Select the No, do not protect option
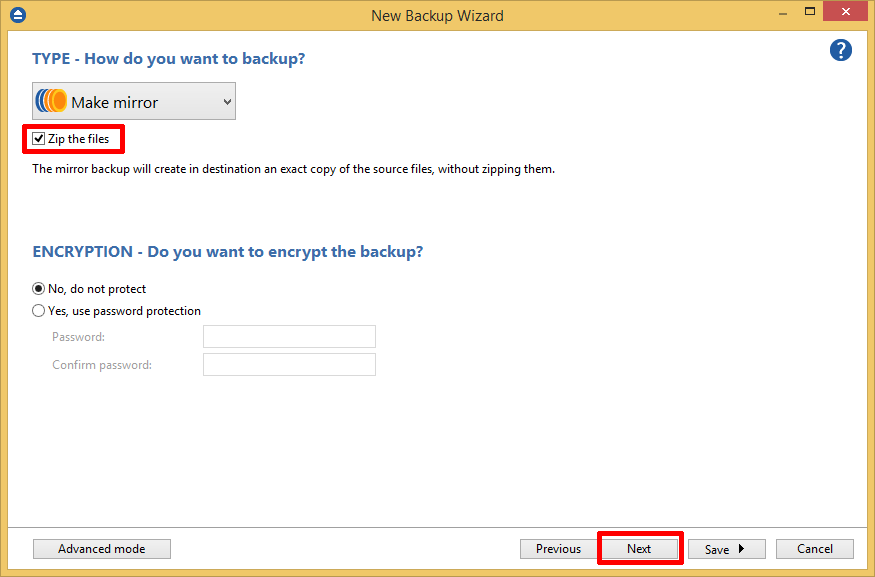This screenshot has width=875, height=577. click(37, 288)
